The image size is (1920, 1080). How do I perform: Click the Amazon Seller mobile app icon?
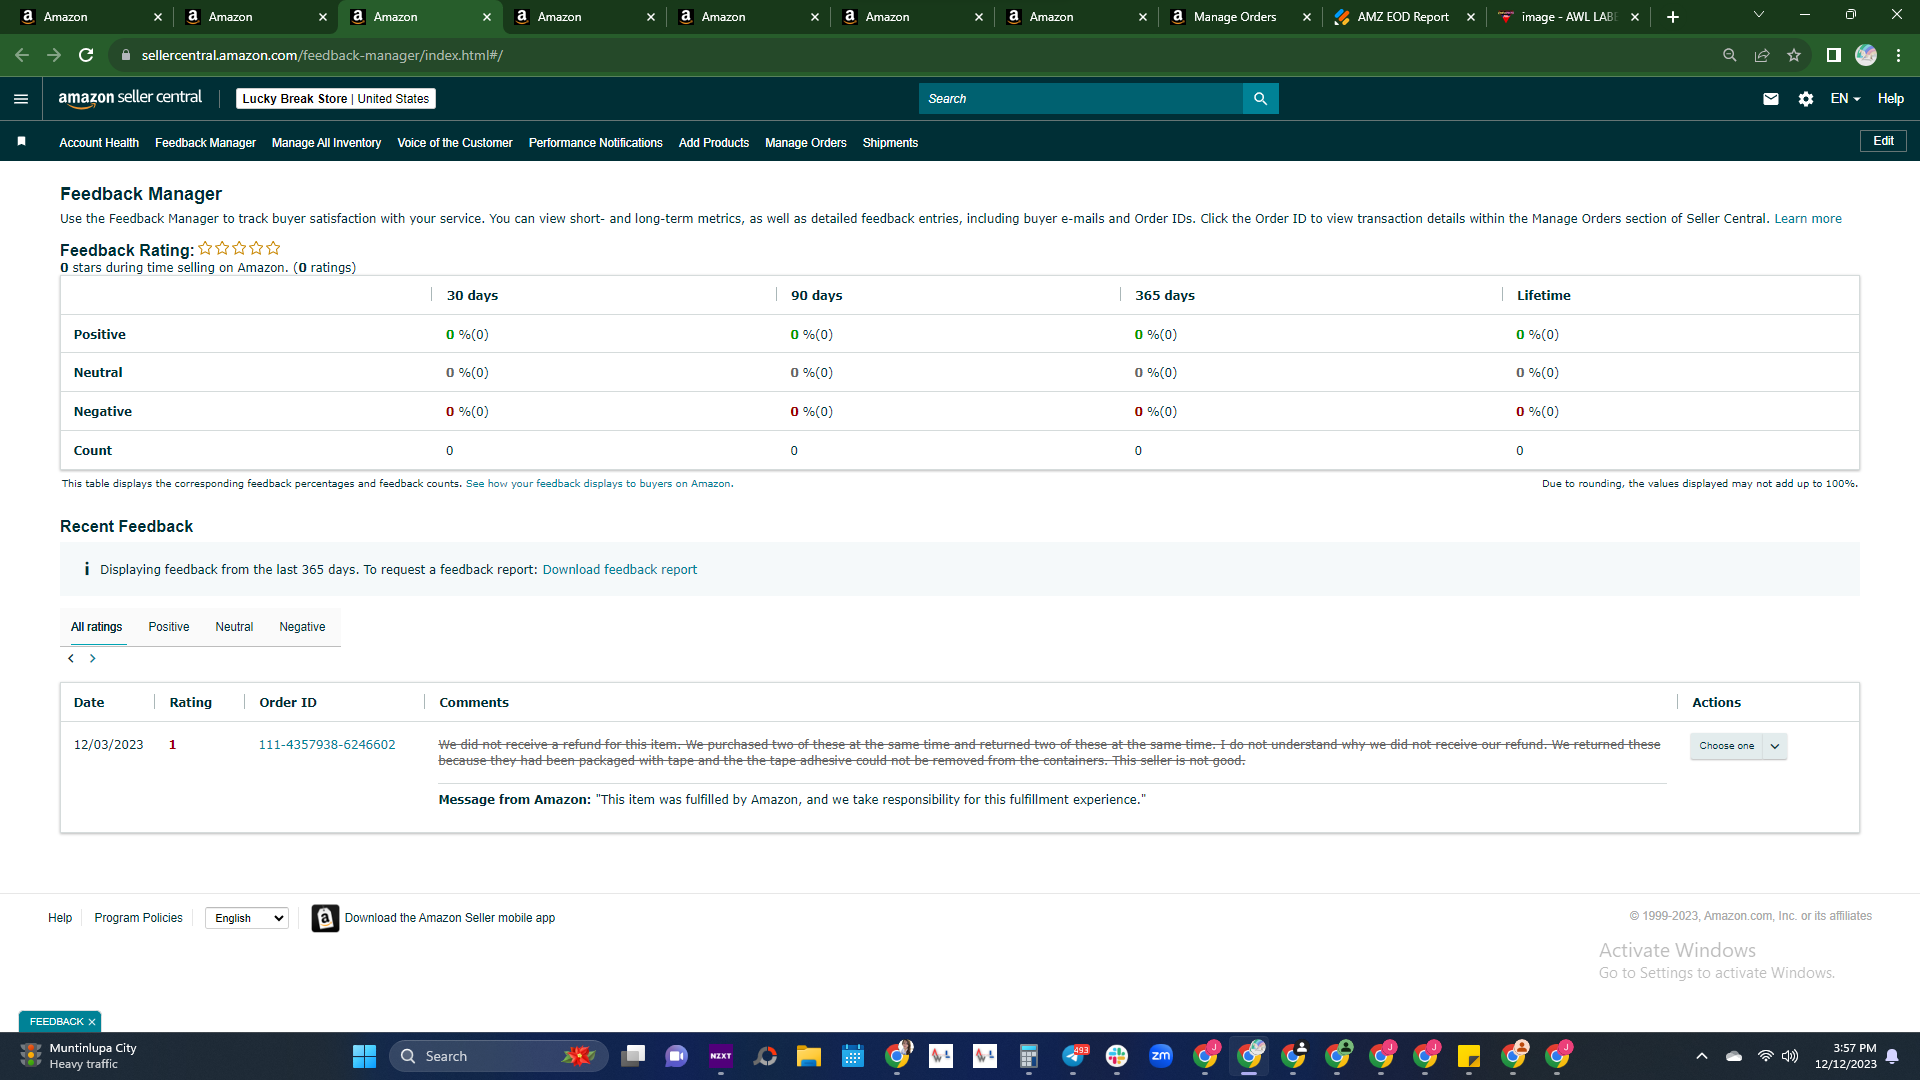coord(325,918)
